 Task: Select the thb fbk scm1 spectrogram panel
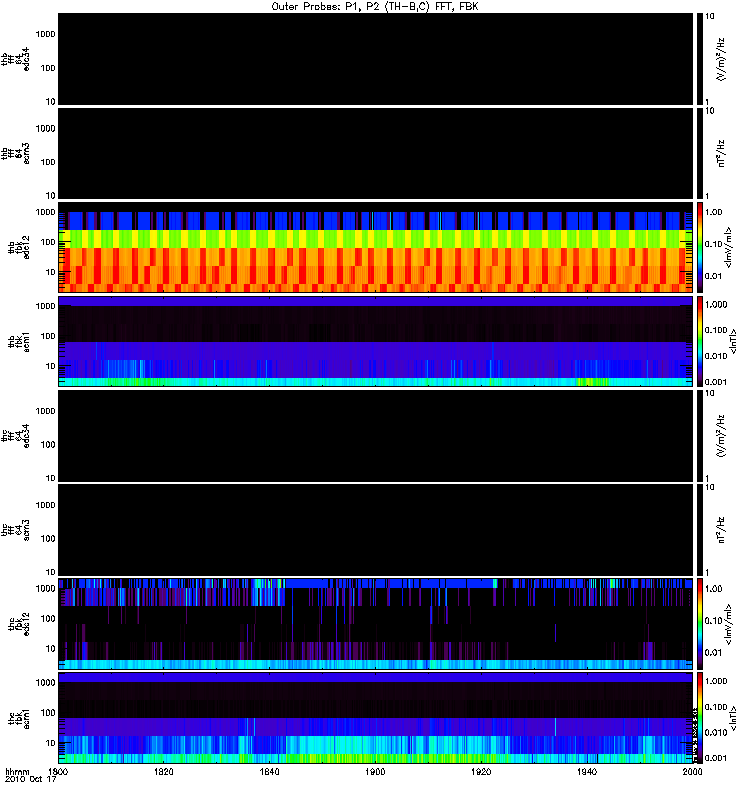tap(376, 341)
